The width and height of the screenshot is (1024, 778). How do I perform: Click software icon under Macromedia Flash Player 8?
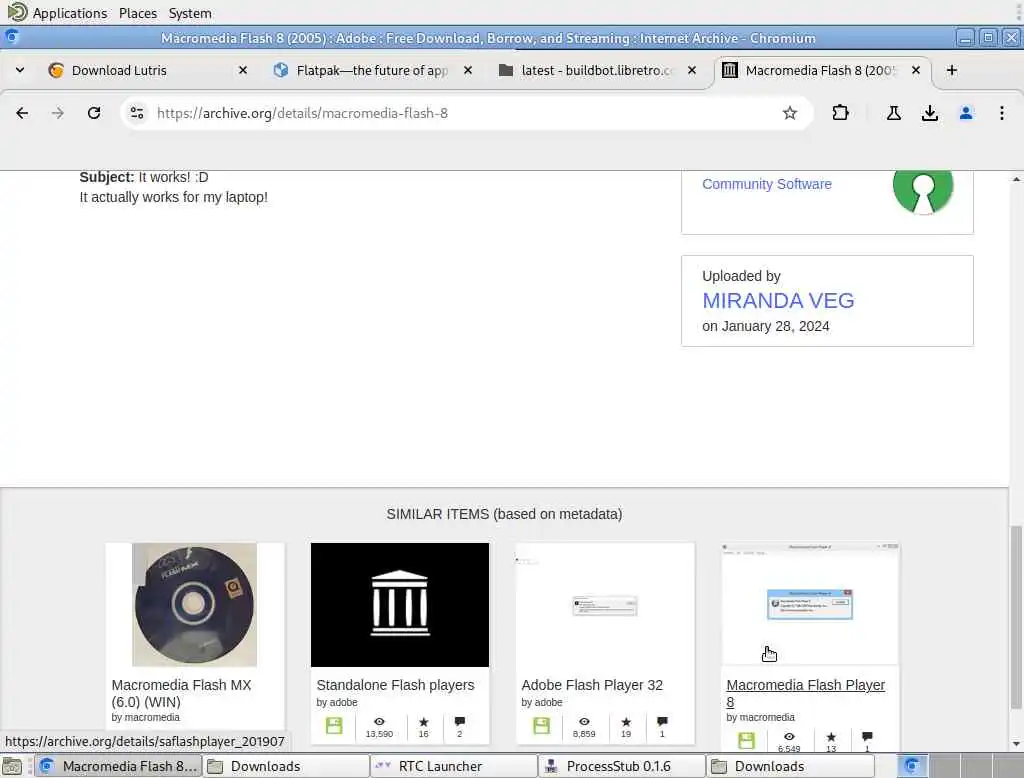click(x=746, y=741)
